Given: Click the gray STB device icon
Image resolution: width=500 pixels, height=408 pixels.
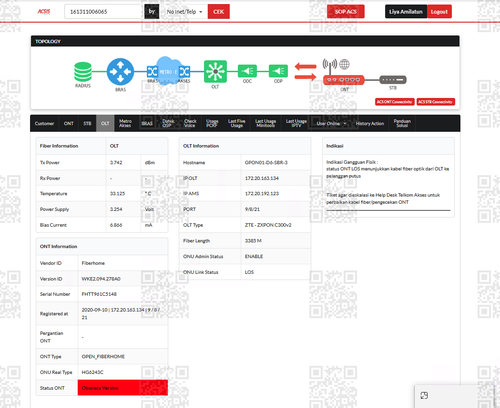Looking at the screenshot, I should coord(393,80).
